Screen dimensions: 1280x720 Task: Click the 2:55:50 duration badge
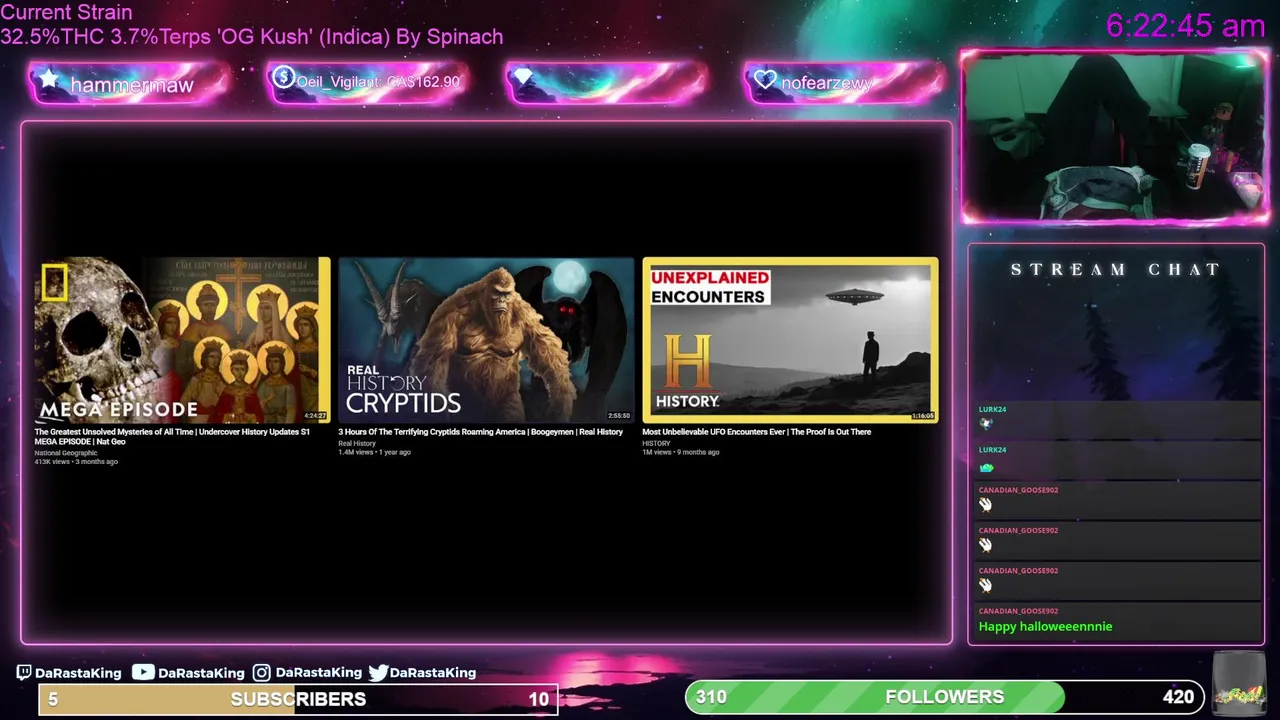point(619,415)
